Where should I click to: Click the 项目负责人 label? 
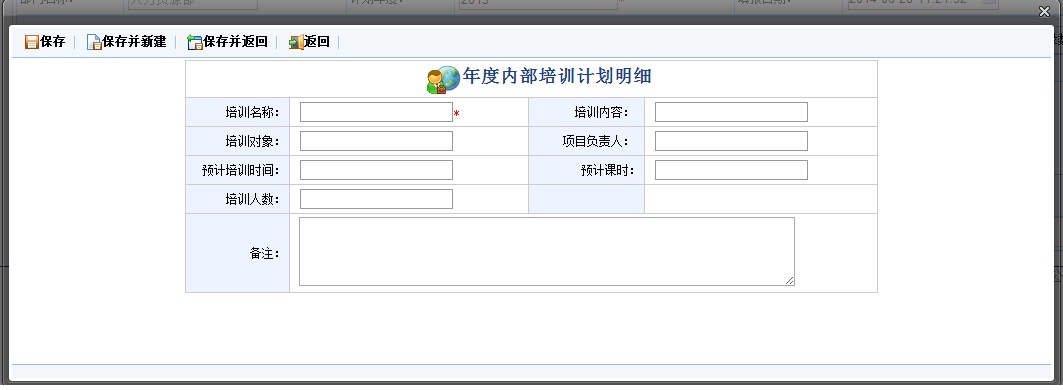click(595, 142)
